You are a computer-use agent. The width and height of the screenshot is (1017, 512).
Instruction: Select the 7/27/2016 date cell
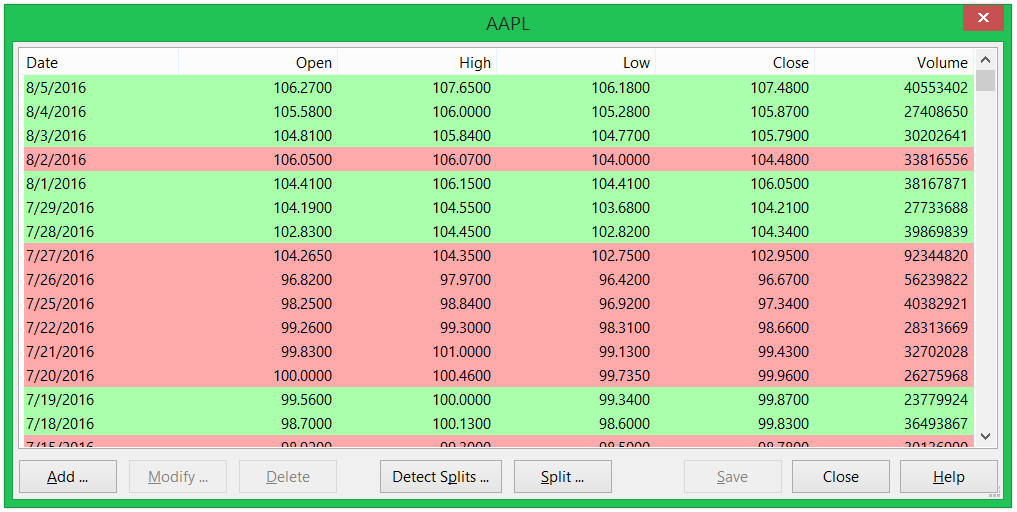[60, 256]
